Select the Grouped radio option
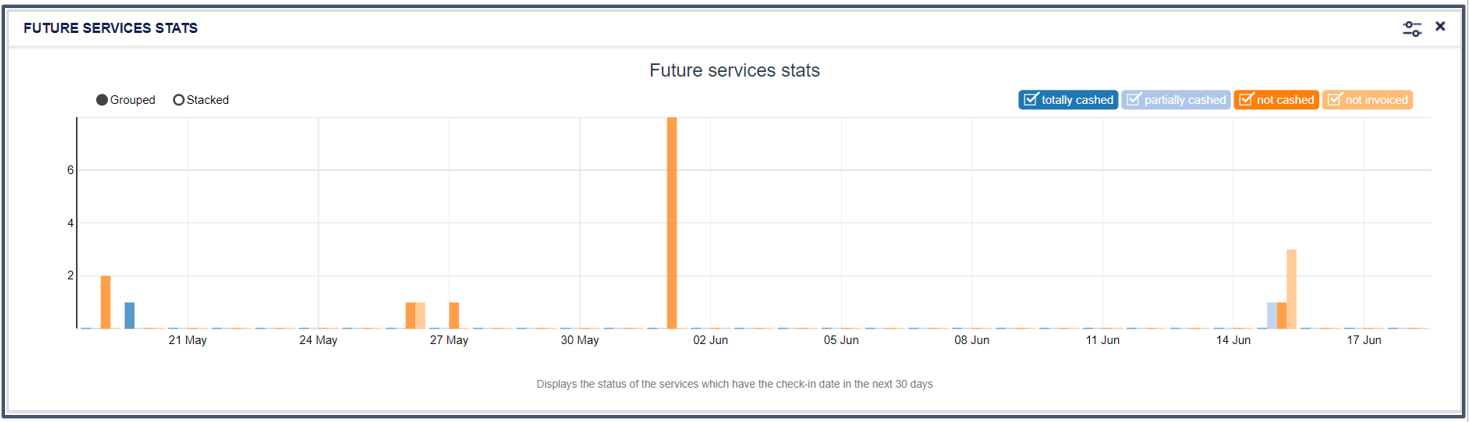The width and height of the screenshot is (1469, 422). click(x=102, y=100)
